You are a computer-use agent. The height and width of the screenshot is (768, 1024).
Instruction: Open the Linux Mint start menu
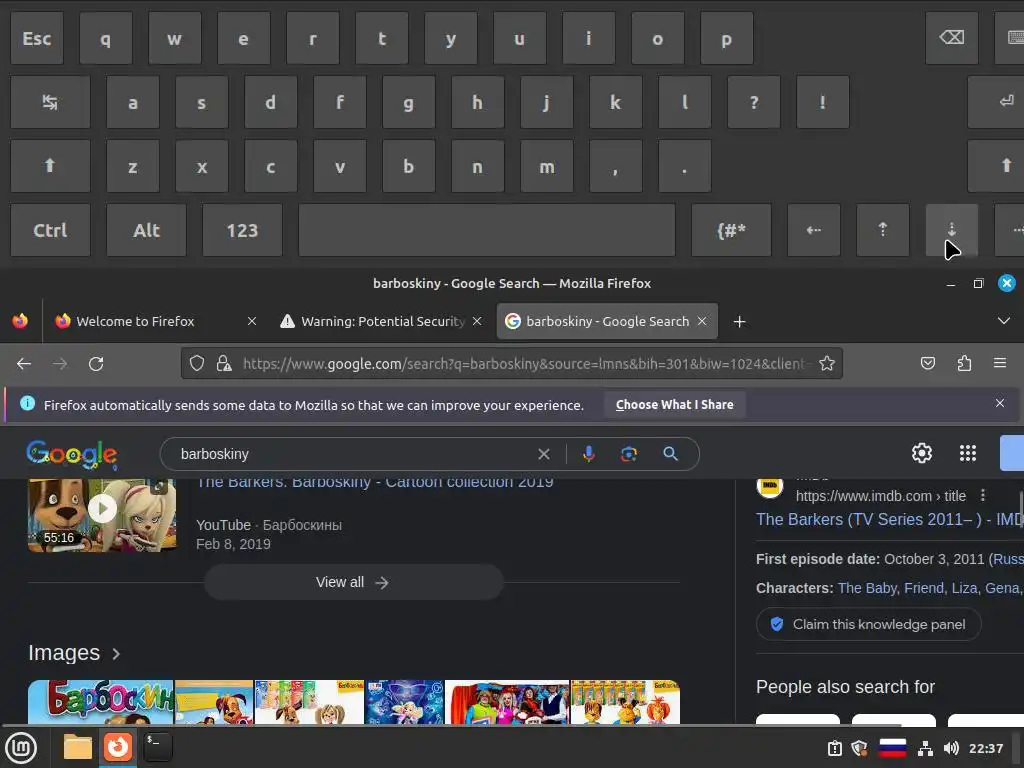click(x=21, y=748)
